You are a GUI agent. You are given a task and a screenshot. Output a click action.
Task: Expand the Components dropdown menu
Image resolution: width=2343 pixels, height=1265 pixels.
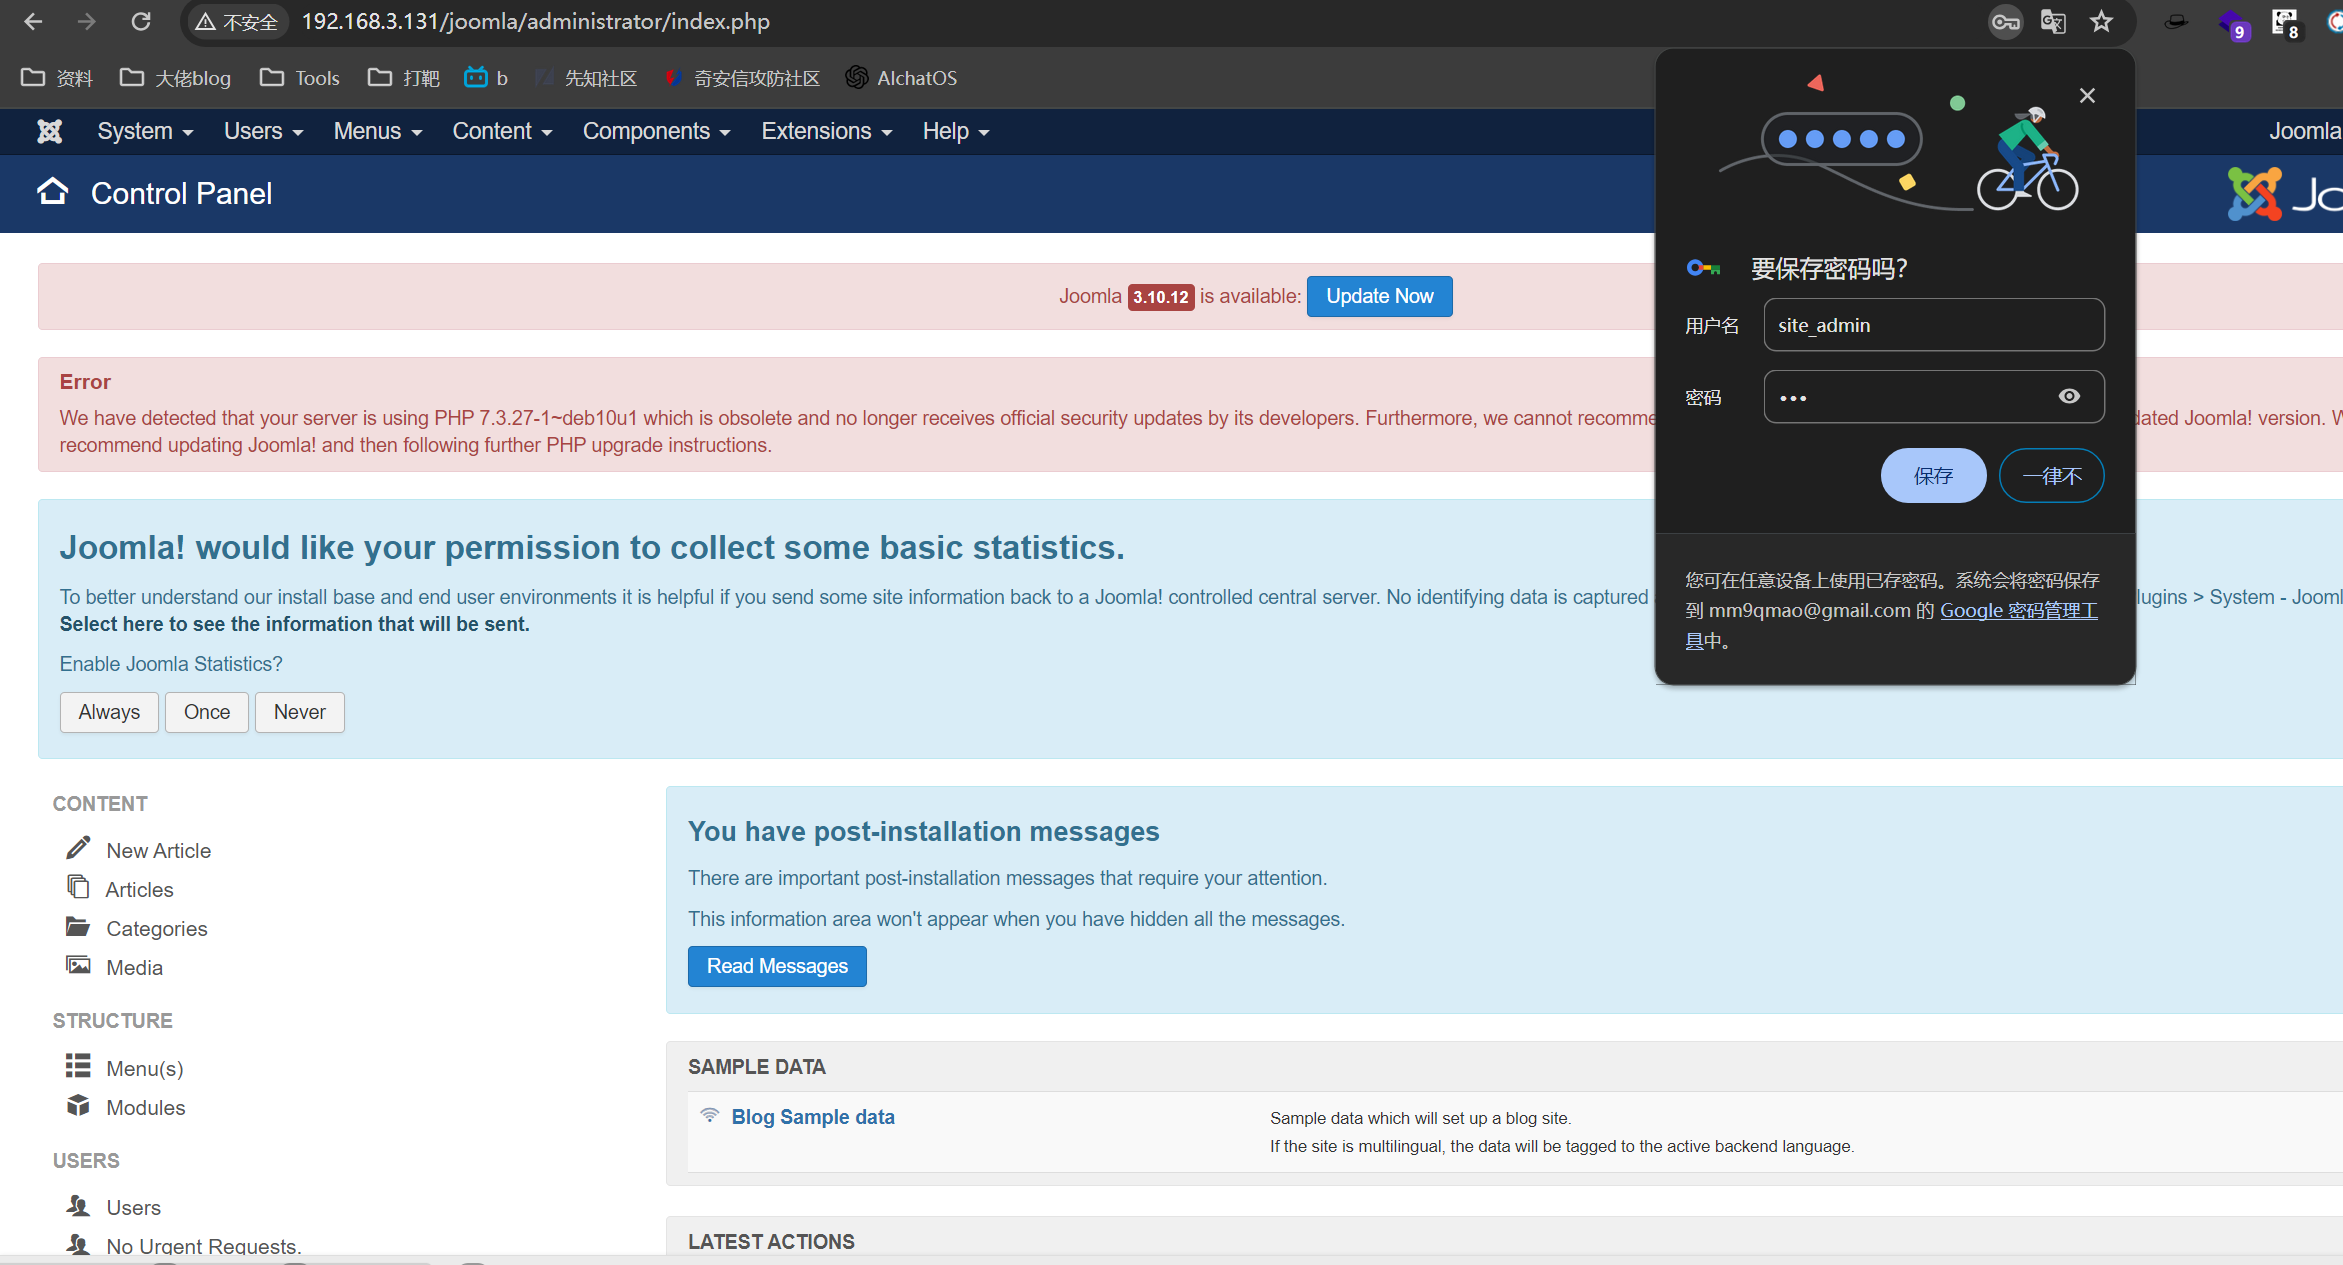[656, 131]
